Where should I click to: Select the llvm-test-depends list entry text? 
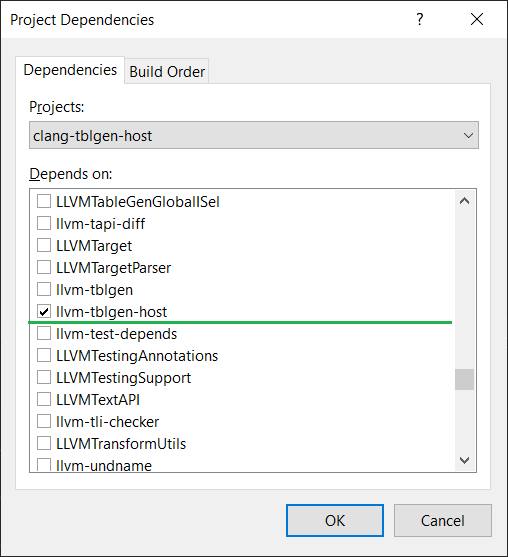point(117,334)
